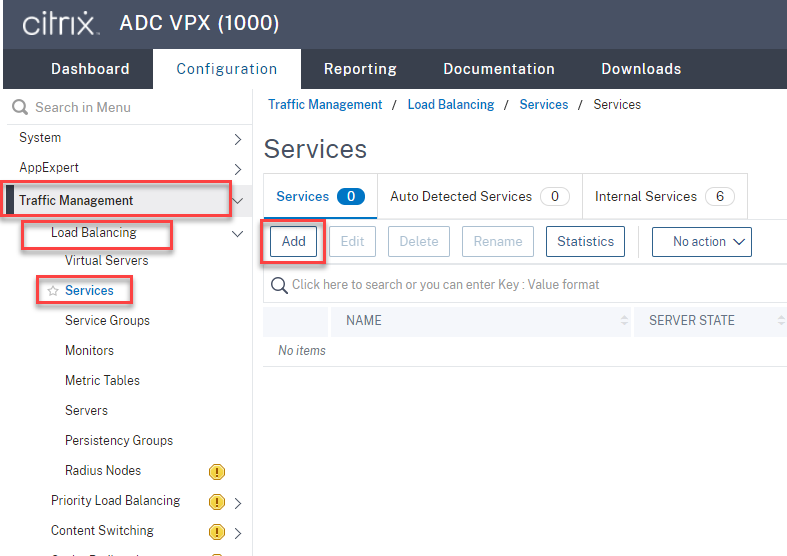Expand the AppExpert menu section

(x=238, y=168)
